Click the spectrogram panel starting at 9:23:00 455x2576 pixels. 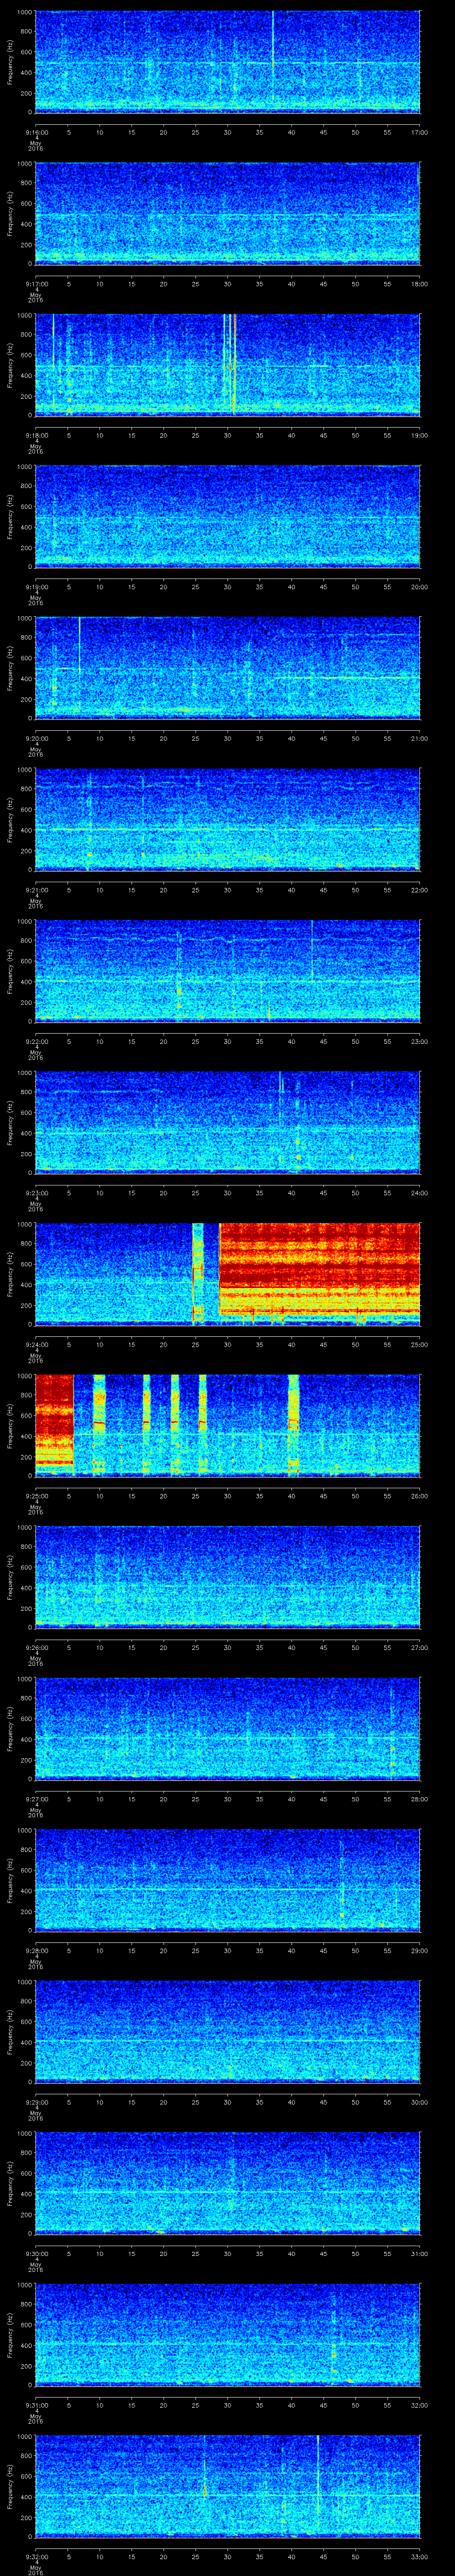click(x=227, y=1123)
